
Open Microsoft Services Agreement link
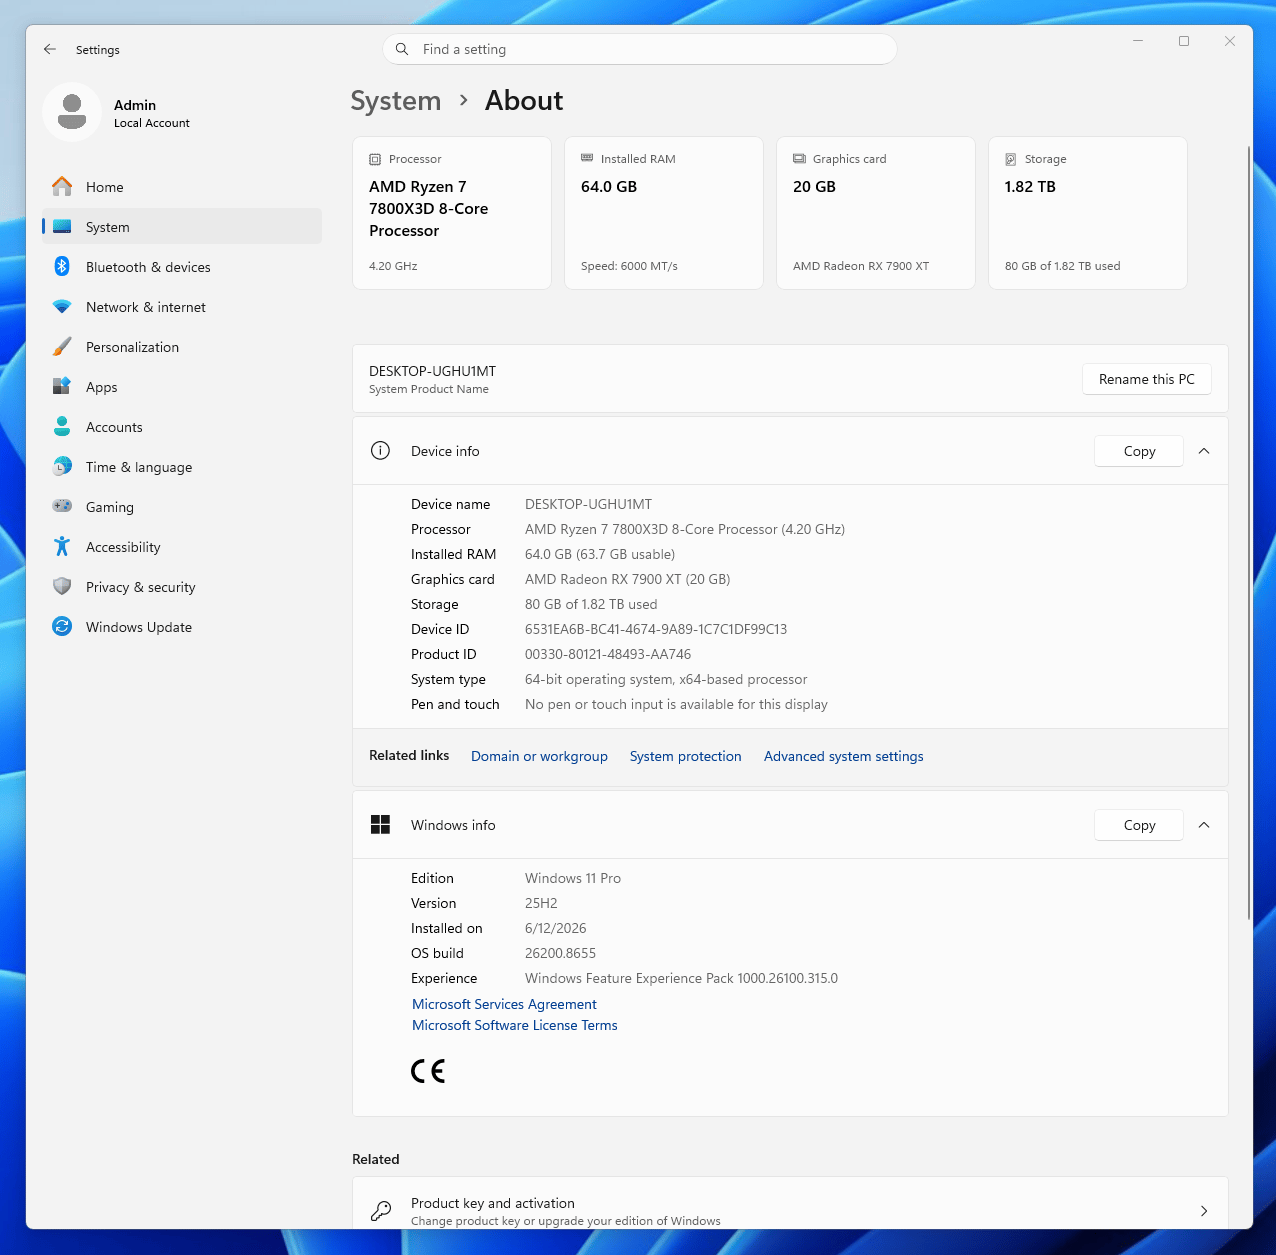click(x=504, y=1004)
